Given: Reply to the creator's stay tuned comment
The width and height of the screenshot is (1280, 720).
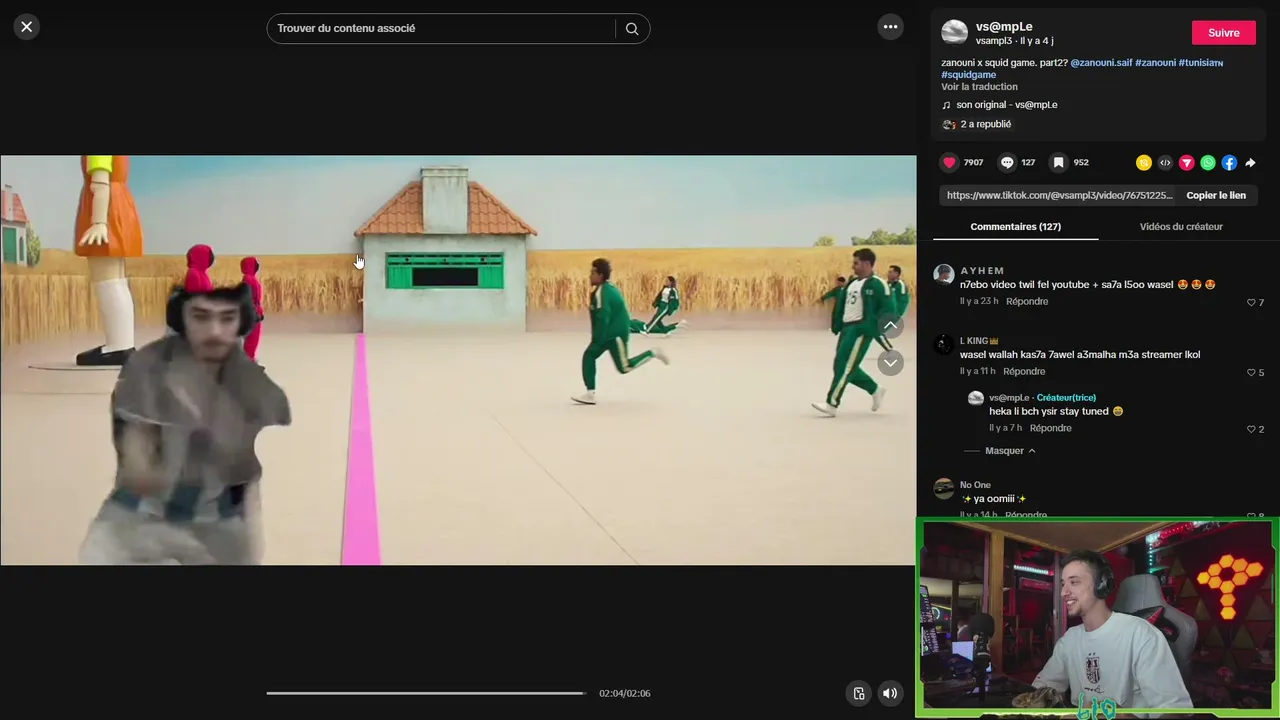Looking at the screenshot, I should pyautogui.click(x=1050, y=428).
